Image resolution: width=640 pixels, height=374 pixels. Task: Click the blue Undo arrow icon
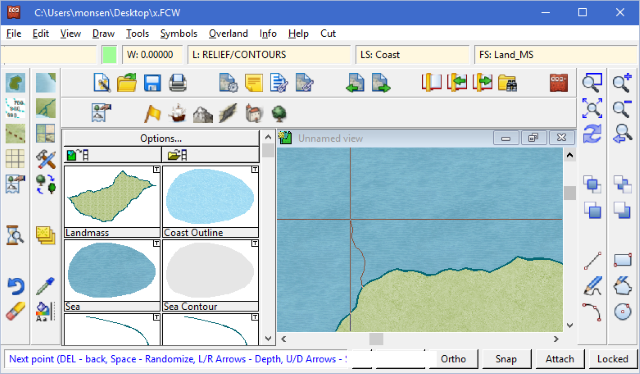[x=16, y=286]
